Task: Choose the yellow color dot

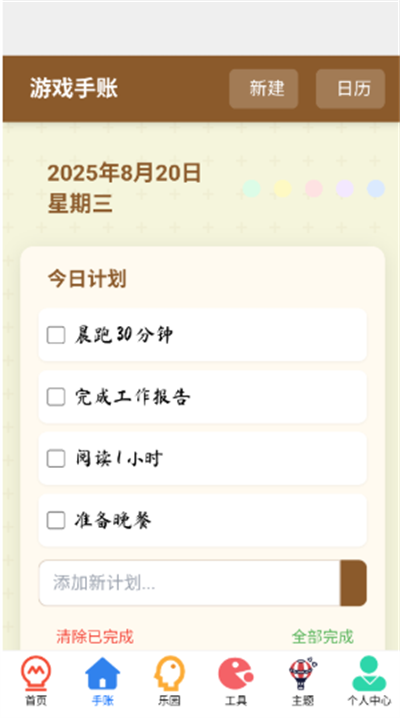Action: click(282, 188)
